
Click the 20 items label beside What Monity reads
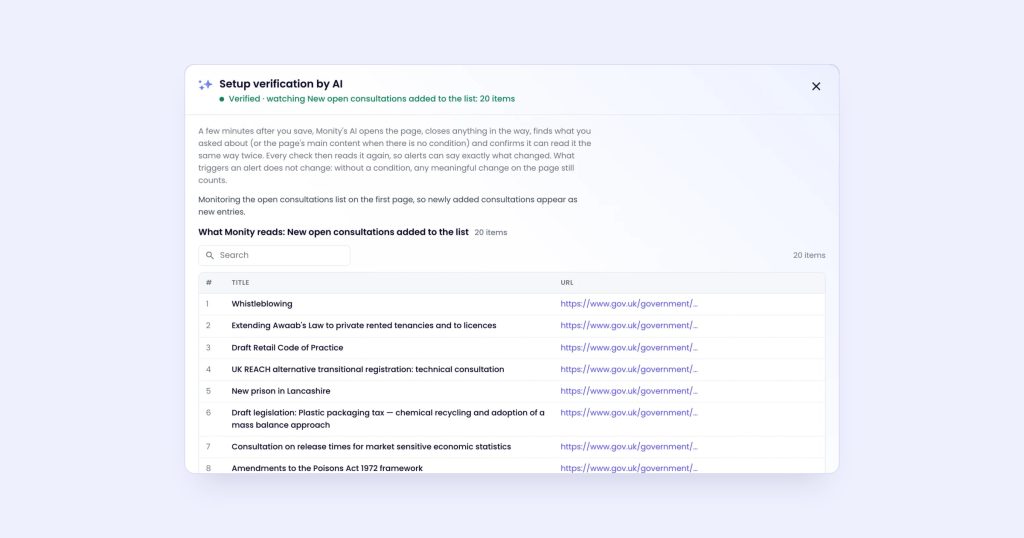pos(490,232)
